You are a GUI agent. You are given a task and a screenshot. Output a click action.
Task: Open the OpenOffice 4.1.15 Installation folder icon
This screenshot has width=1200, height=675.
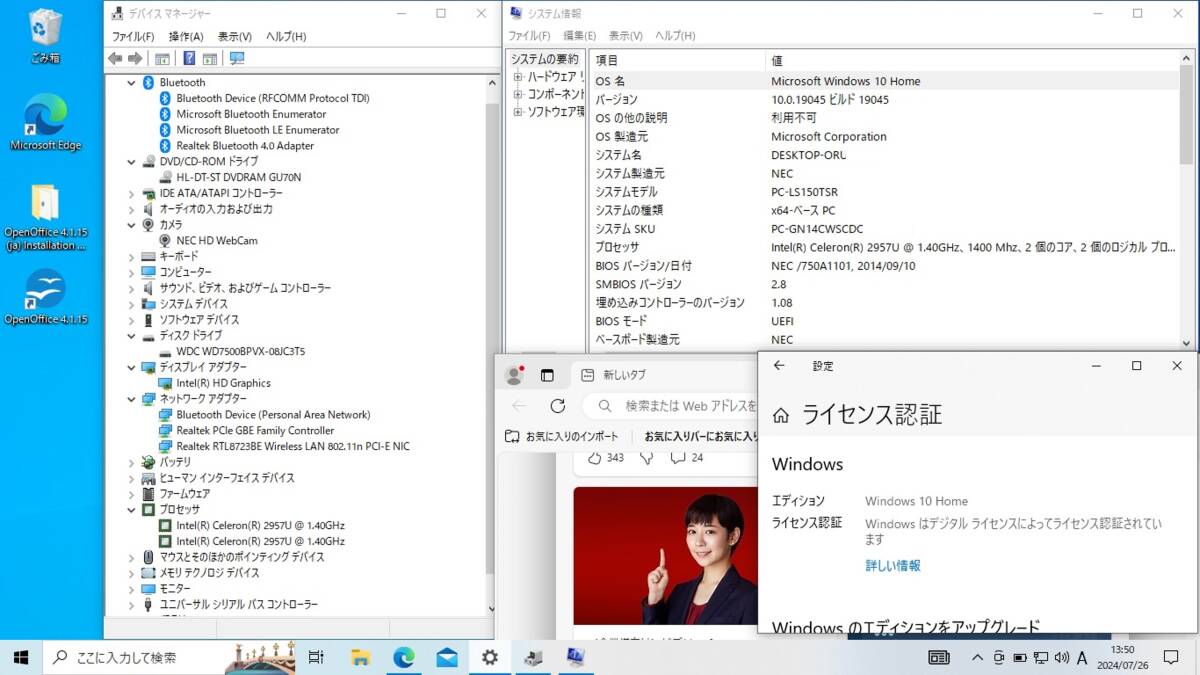44,217
